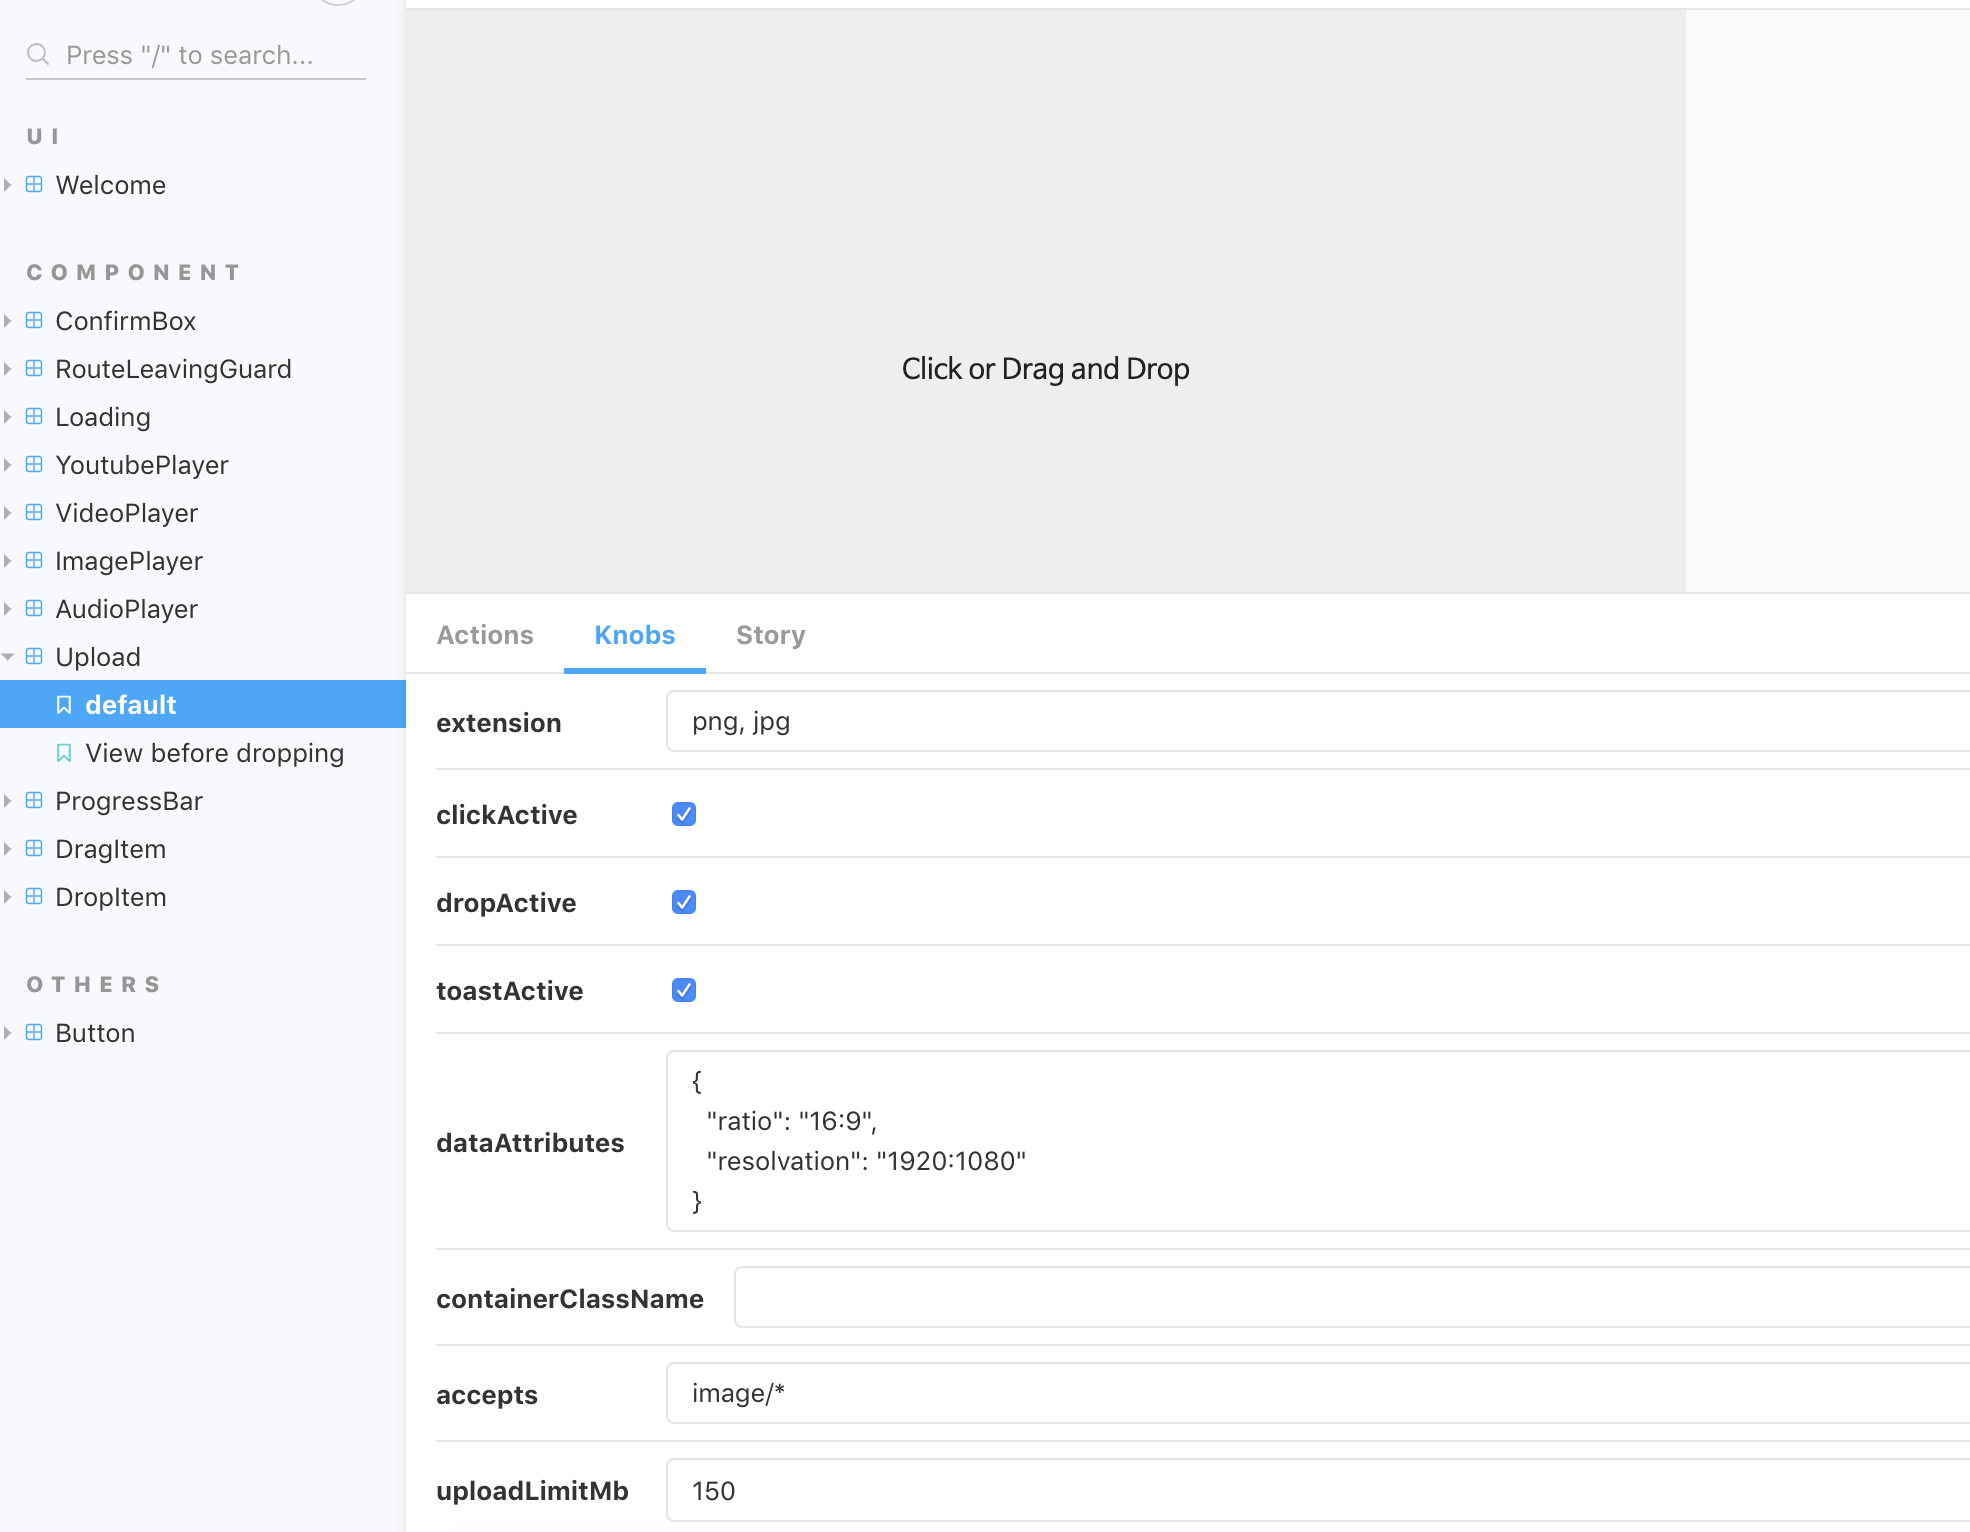
Task: Open the ProgressBar component
Action: [129, 801]
